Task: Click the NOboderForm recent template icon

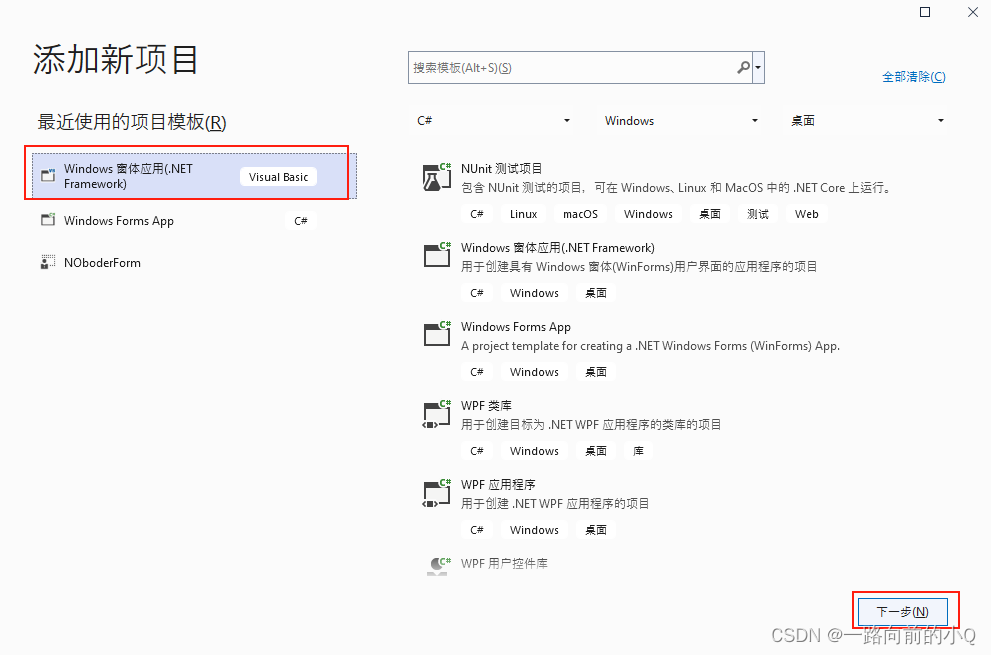Action: [x=48, y=262]
